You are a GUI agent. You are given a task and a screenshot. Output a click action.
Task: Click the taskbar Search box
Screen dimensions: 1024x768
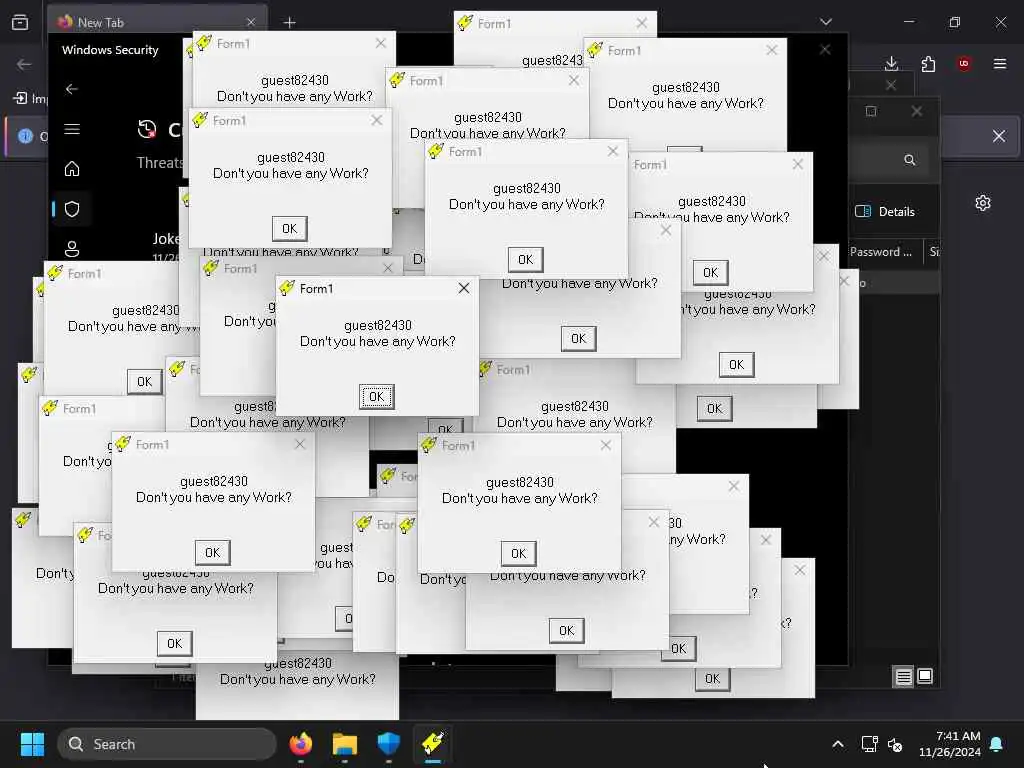pyautogui.click(x=167, y=744)
